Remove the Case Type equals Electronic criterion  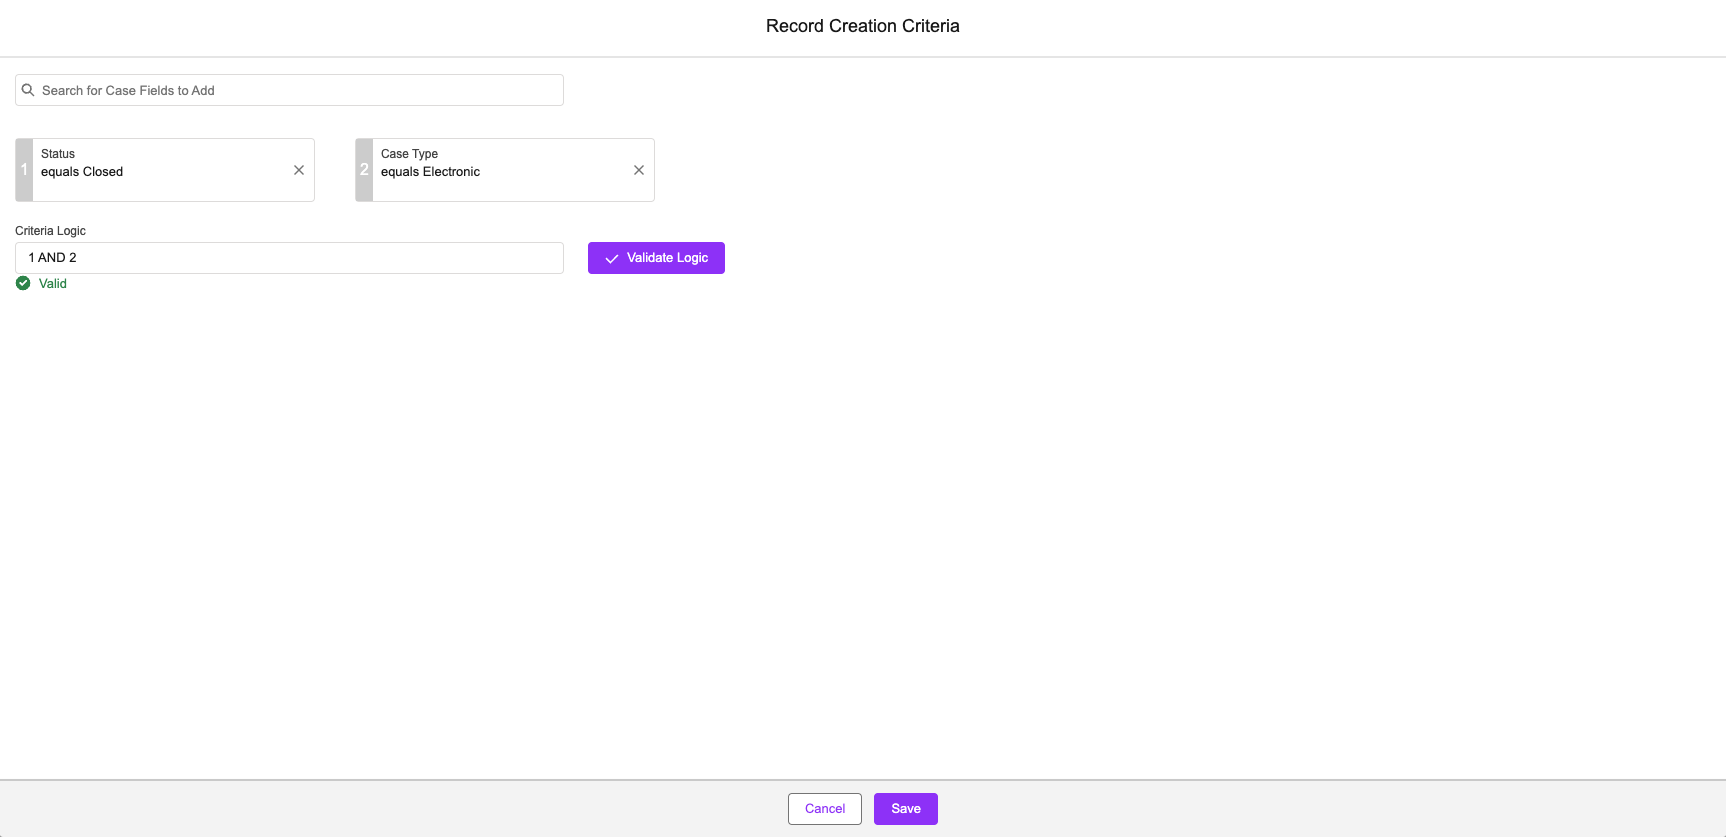click(639, 170)
